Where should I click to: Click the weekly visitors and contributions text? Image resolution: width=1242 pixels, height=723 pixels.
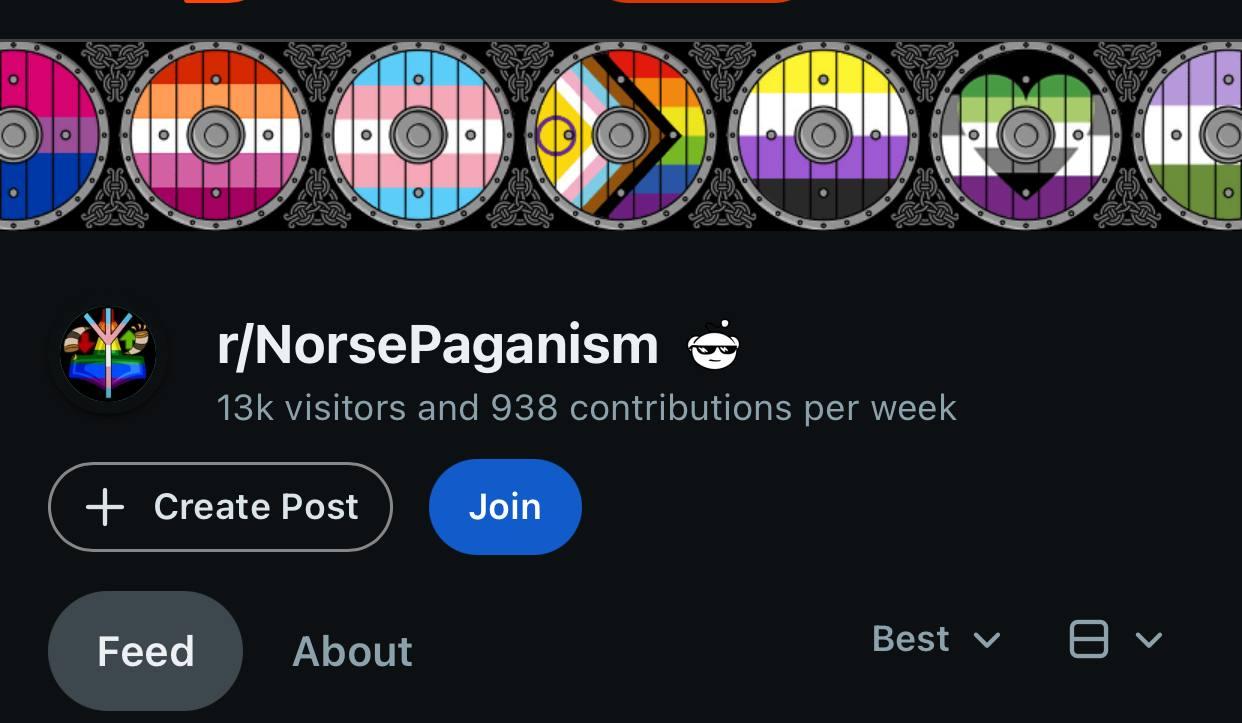[x=586, y=408]
